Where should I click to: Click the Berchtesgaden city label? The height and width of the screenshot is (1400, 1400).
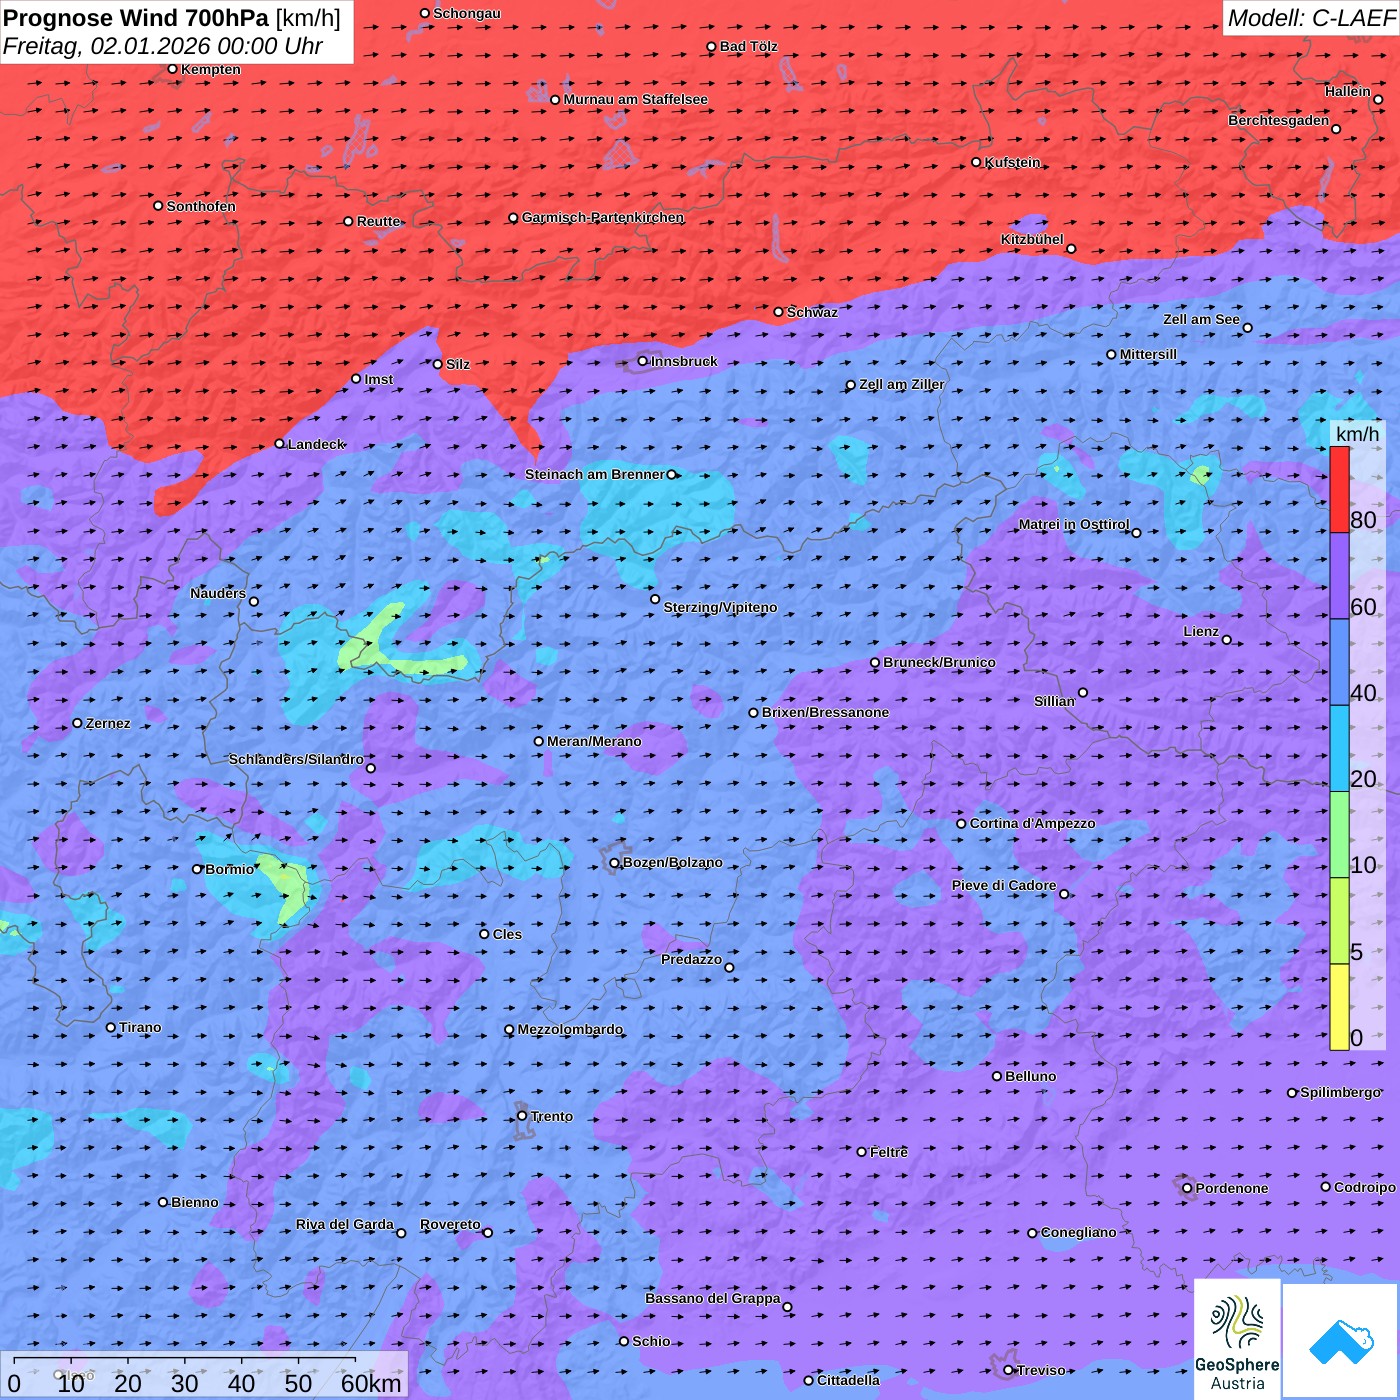tap(1278, 120)
